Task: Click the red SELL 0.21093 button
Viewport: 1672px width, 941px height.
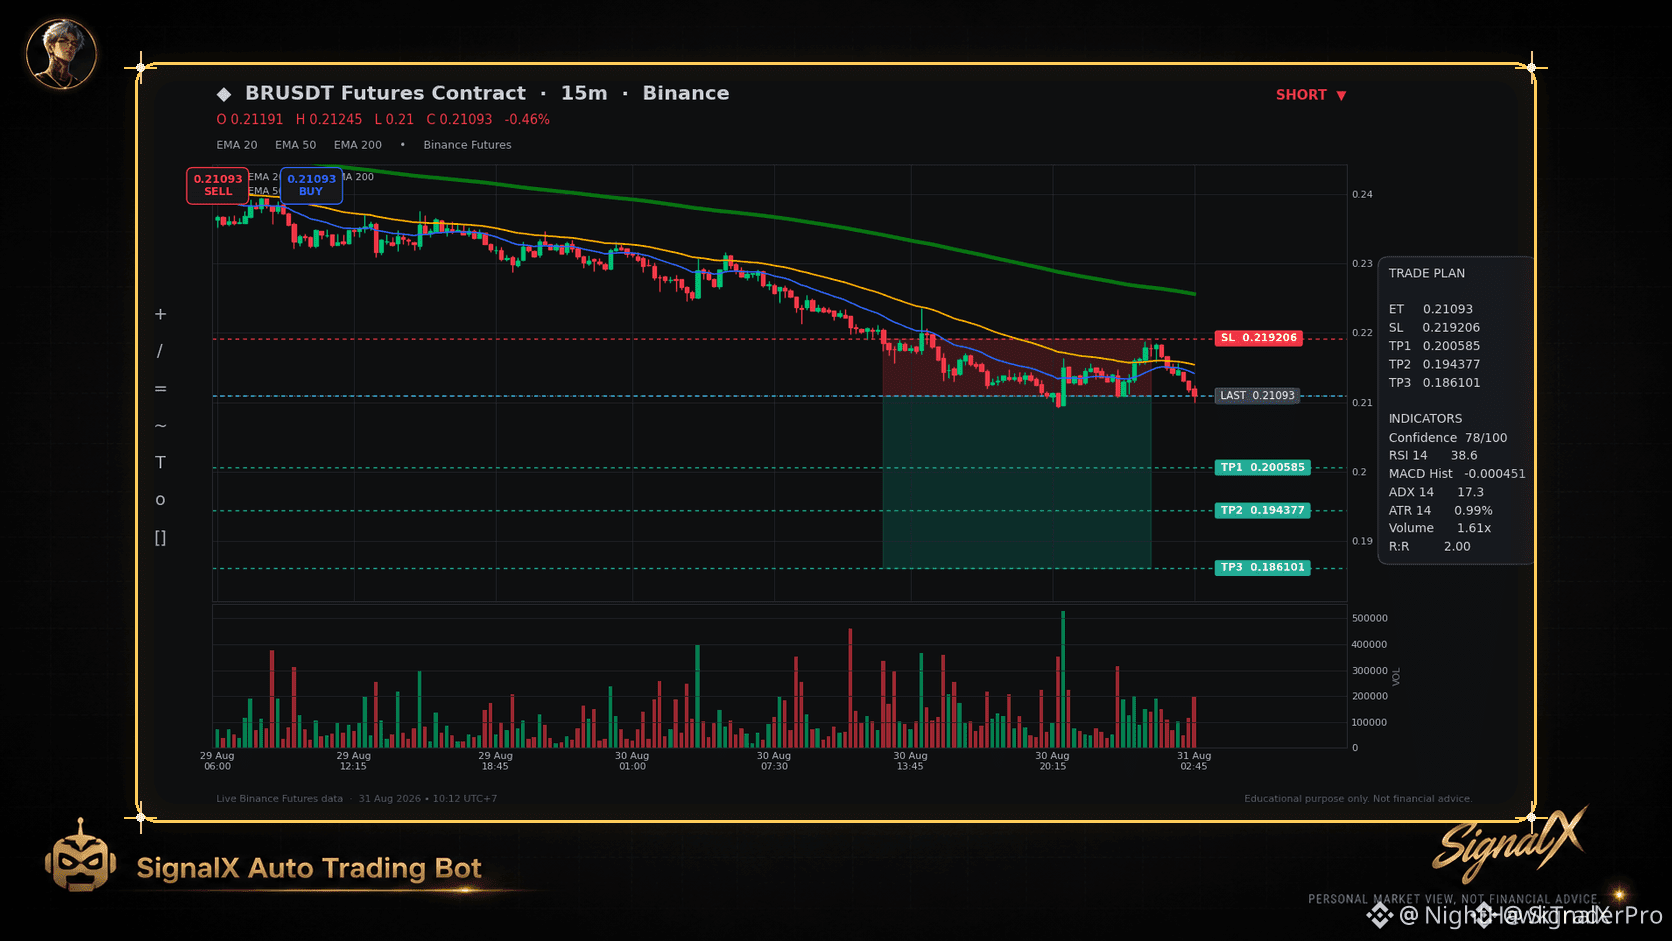Action: (x=218, y=185)
